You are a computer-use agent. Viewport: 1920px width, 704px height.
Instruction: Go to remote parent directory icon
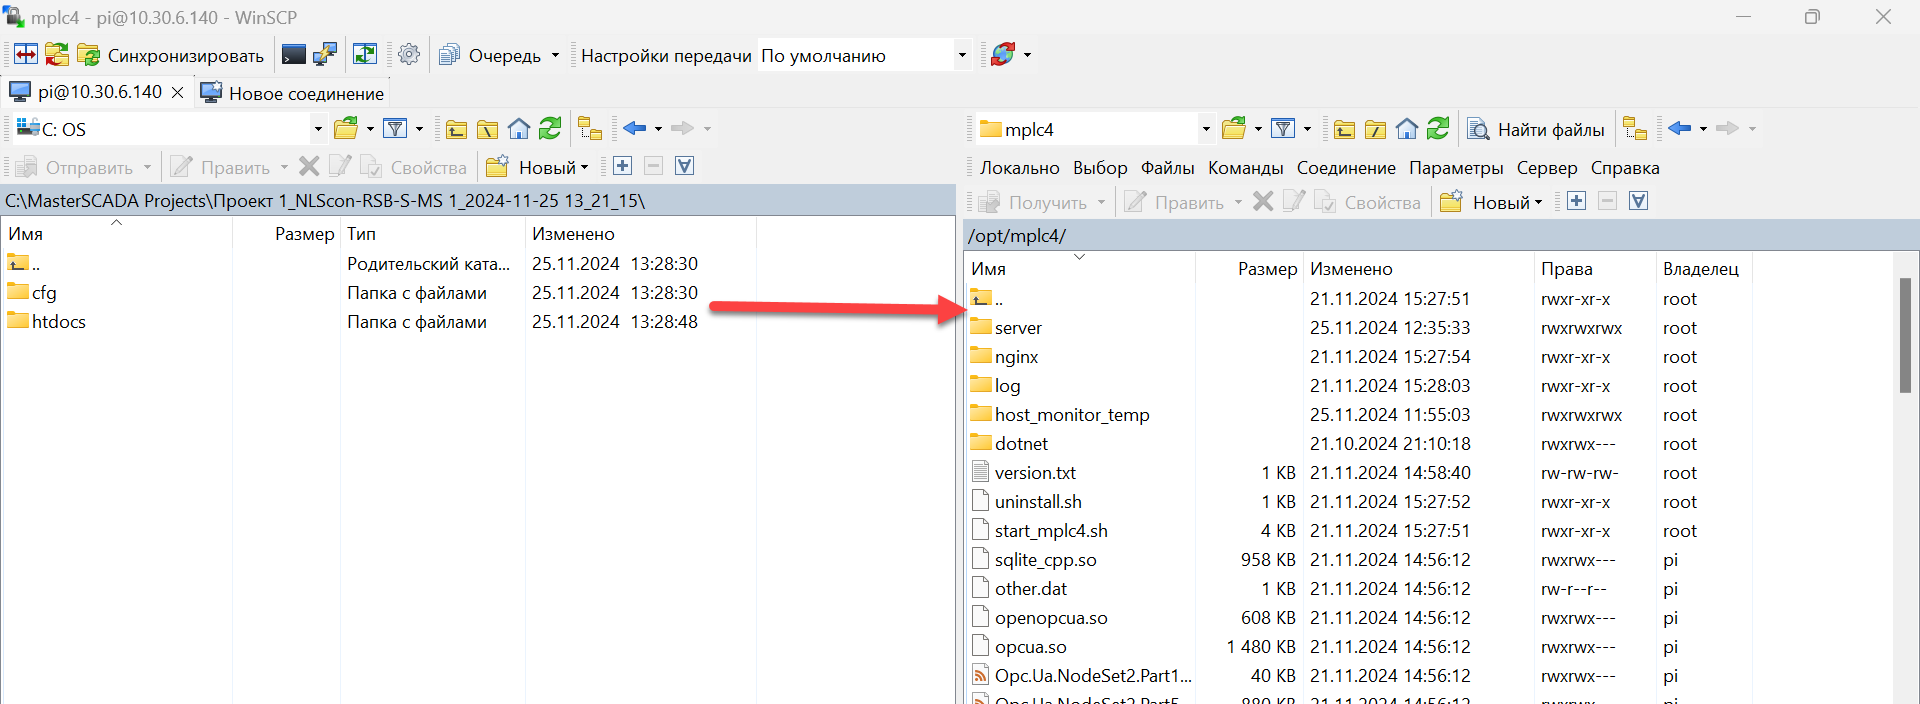coord(1344,128)
